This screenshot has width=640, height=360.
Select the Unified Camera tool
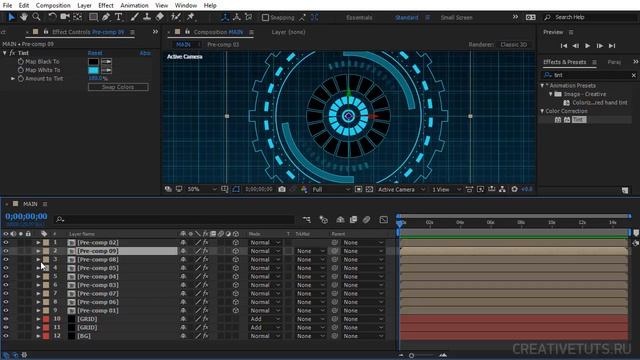coord(65,17)
